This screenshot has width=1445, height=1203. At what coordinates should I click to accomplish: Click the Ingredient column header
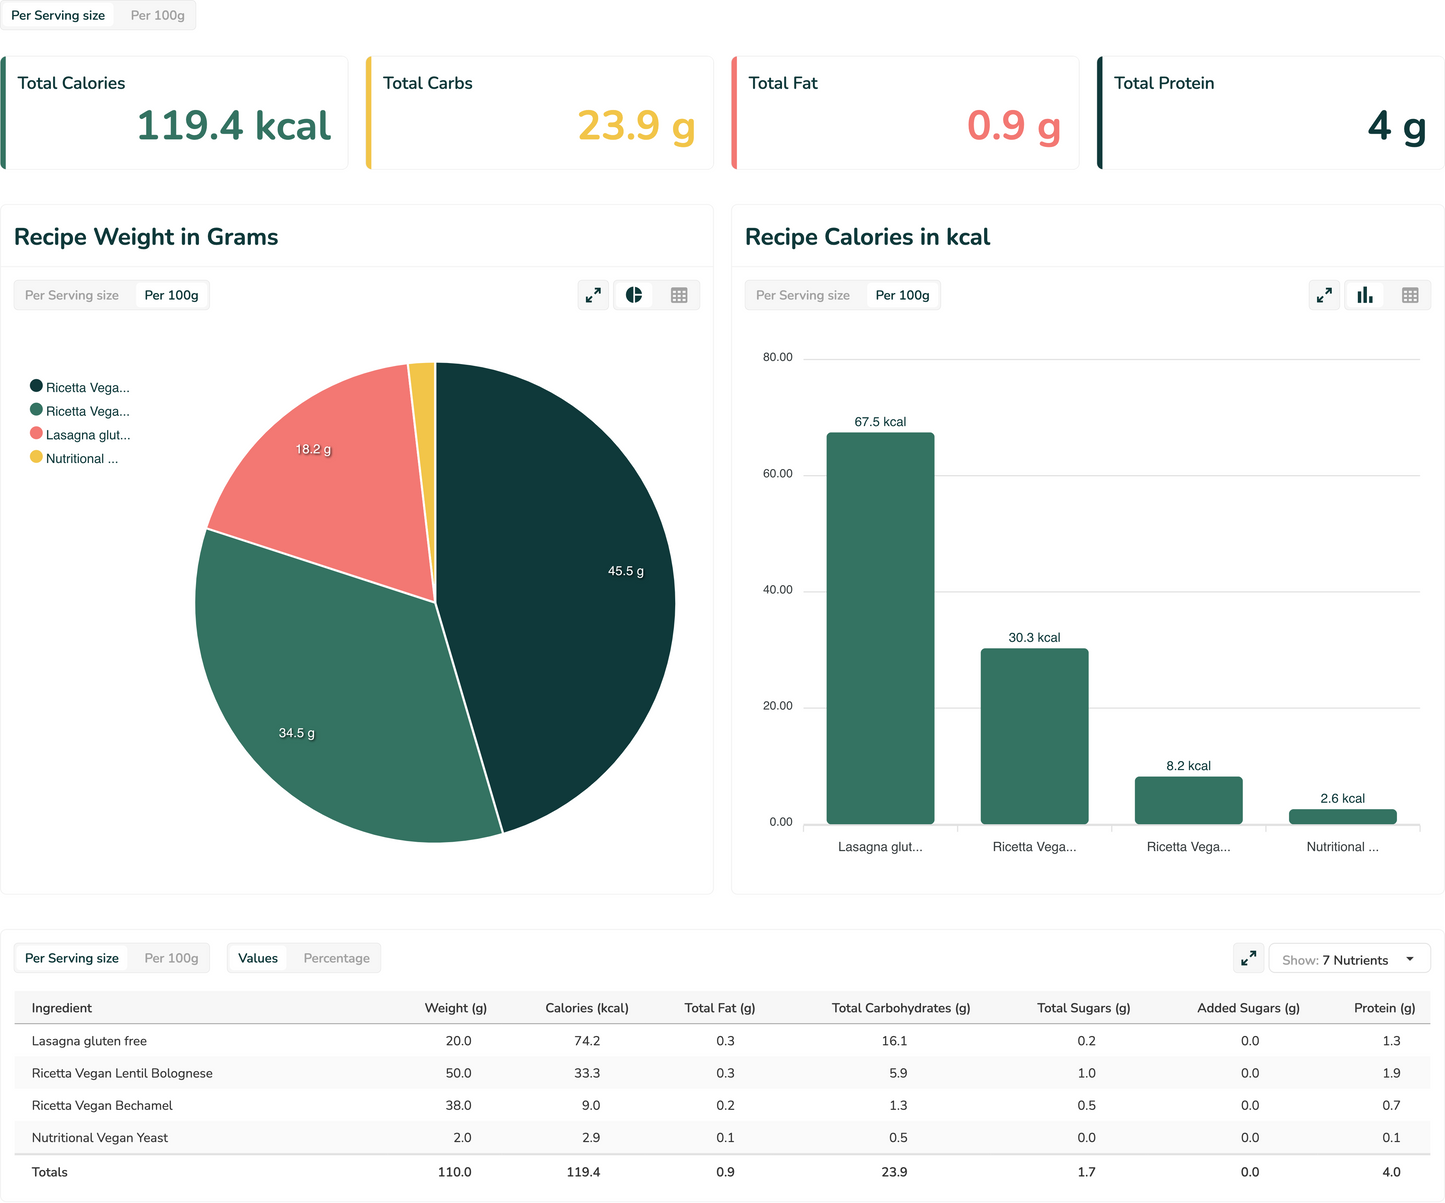(62, 1008)
